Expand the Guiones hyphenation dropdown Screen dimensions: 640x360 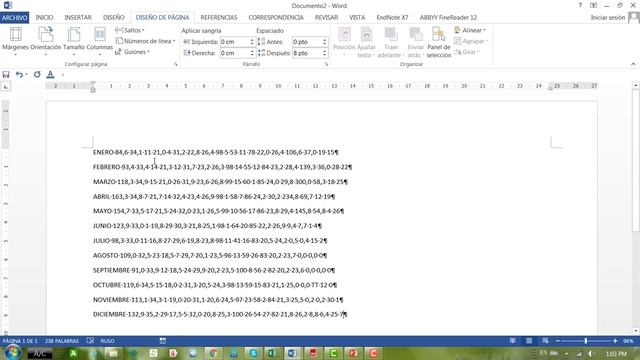pyautogui.click(x=133, y=52)
